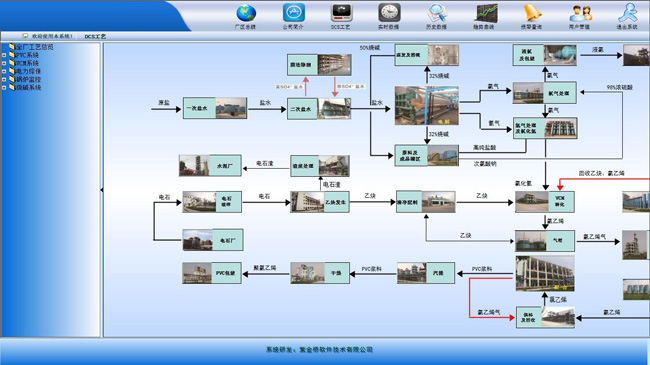Open the clock real-time data icon
The width and height of the screenshot is (650, 365).
tap(389, 12)
